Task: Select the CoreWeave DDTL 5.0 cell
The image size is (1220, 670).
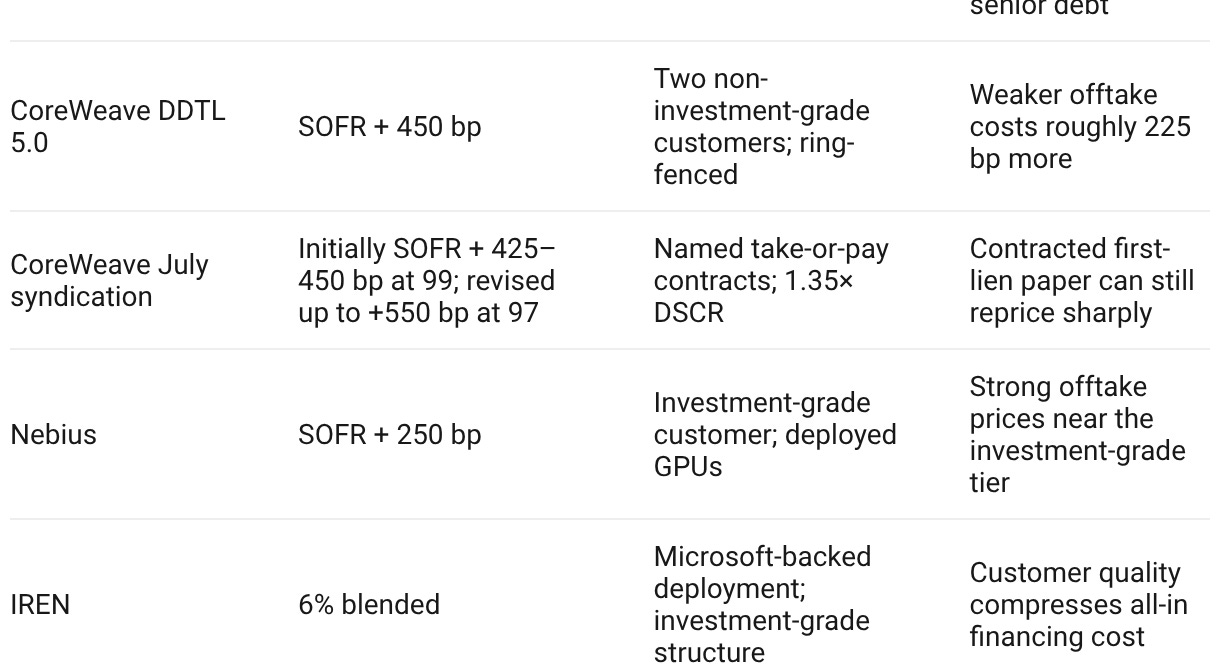Action: click(117, 126)
